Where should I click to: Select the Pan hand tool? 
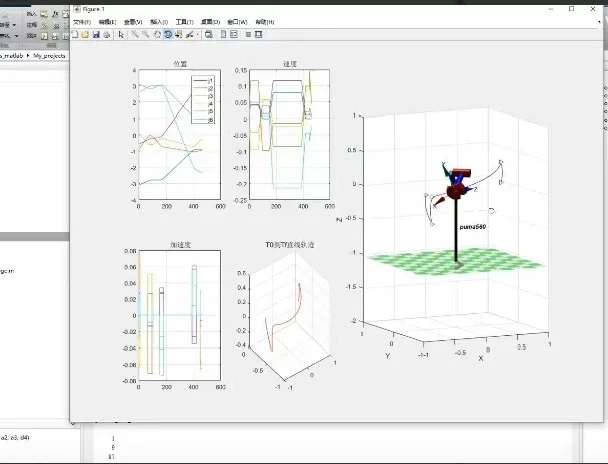157,34
